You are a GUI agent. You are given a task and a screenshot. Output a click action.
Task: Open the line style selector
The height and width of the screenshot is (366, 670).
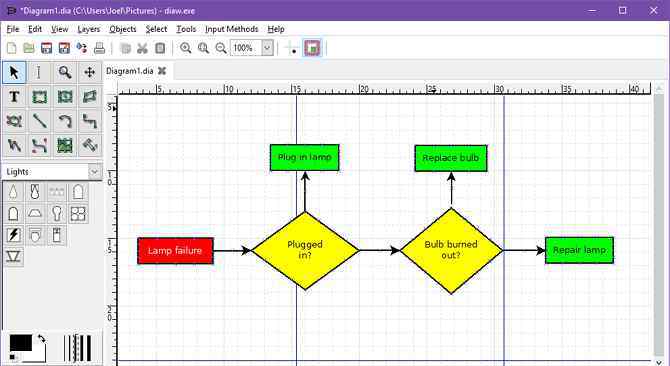click(79, 348)
